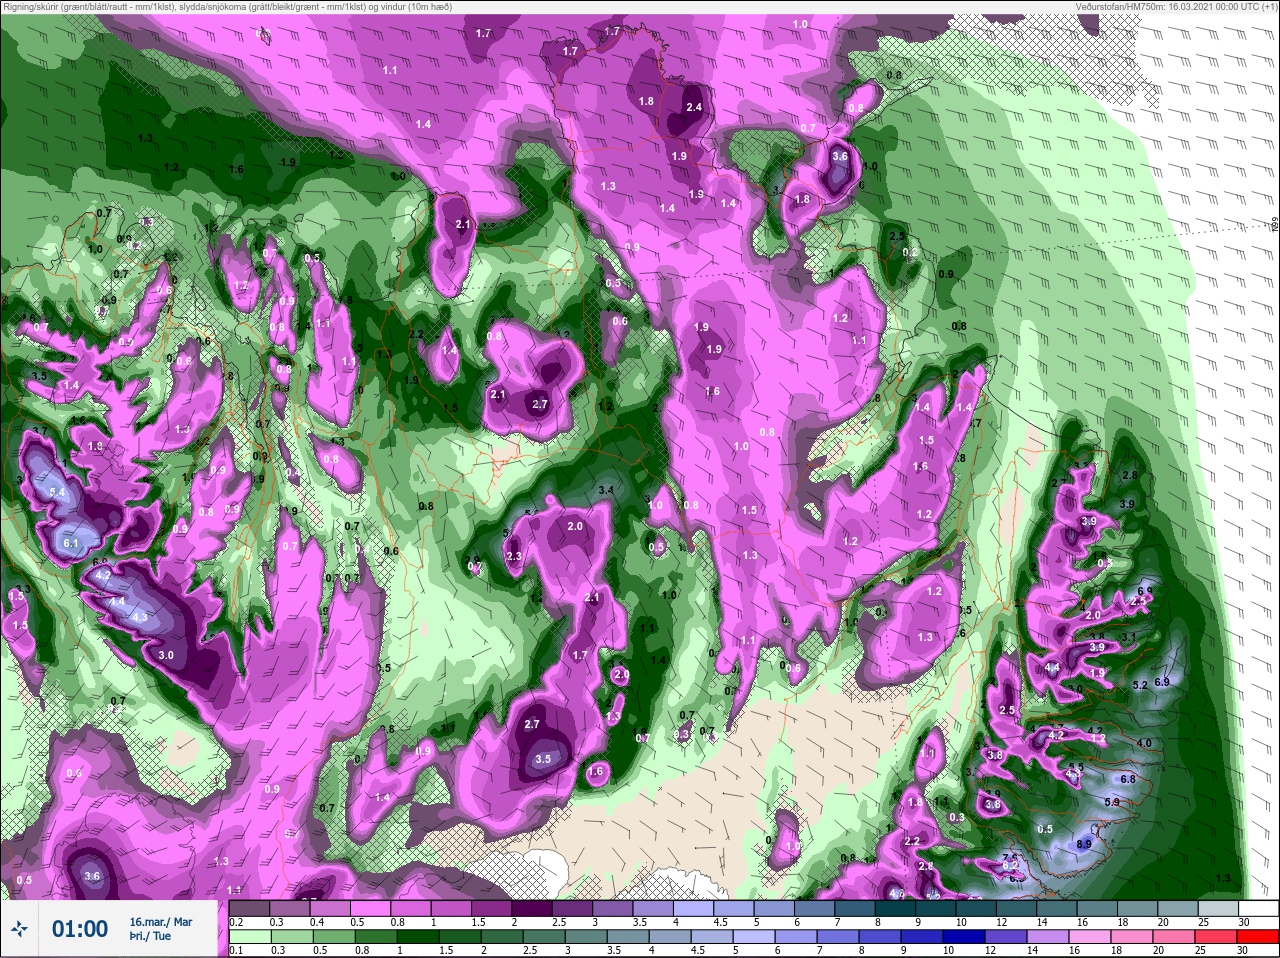Click the date text '16.mar./ Mar'

[x=160, y=922]
